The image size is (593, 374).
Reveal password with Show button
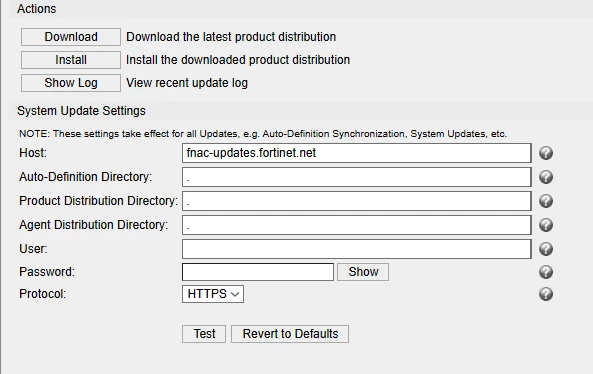pyautogui.click(x=363, y=272)
